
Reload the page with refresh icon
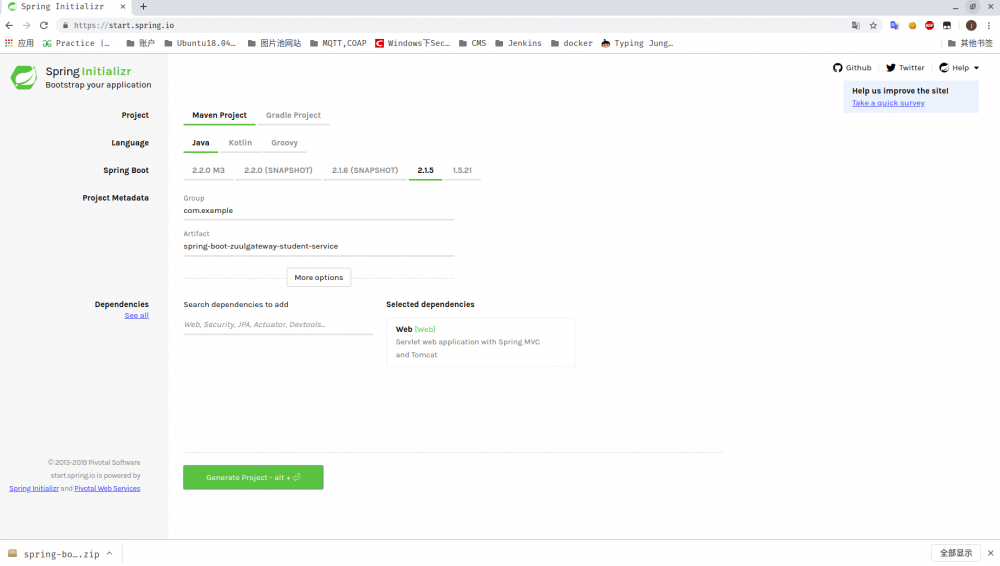point(43,26)
